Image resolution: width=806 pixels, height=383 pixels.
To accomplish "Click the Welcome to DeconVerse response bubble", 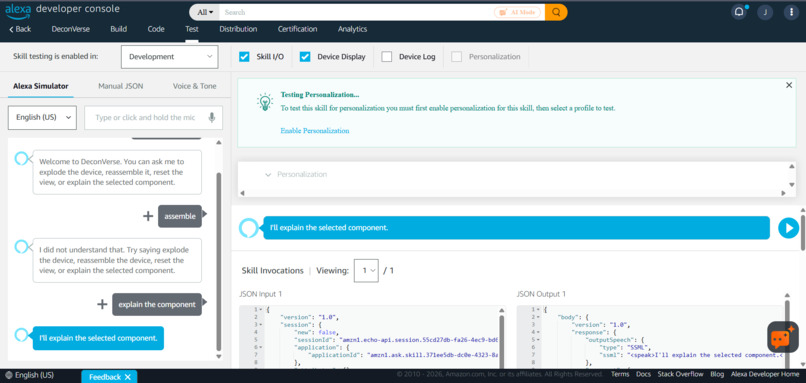I will (117, 172).
